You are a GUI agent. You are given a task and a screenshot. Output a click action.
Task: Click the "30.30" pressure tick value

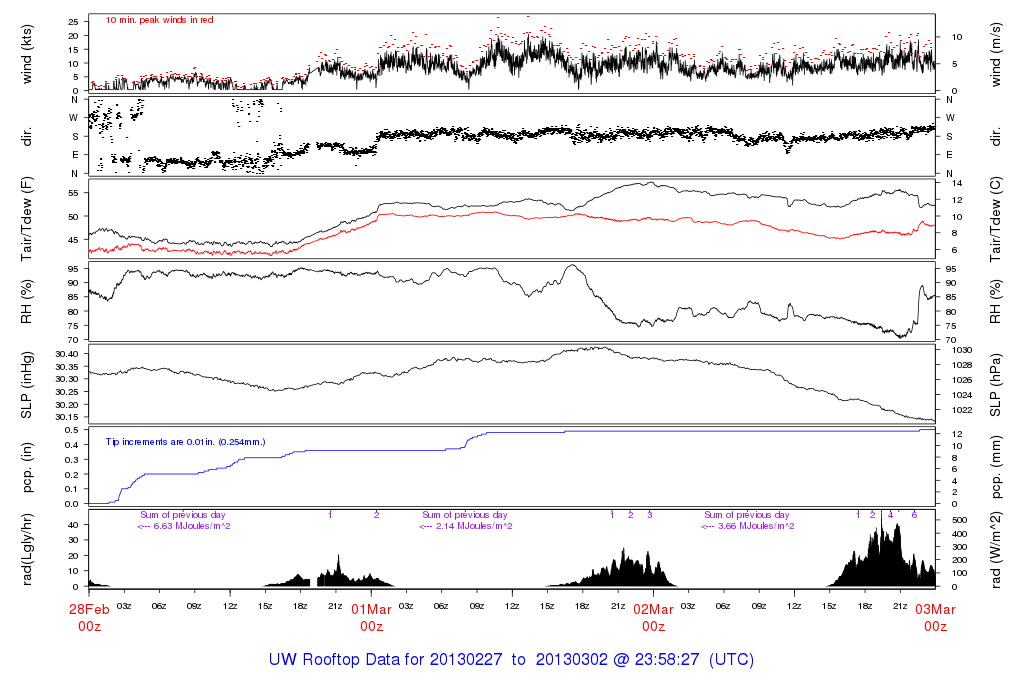pos(67,379)
